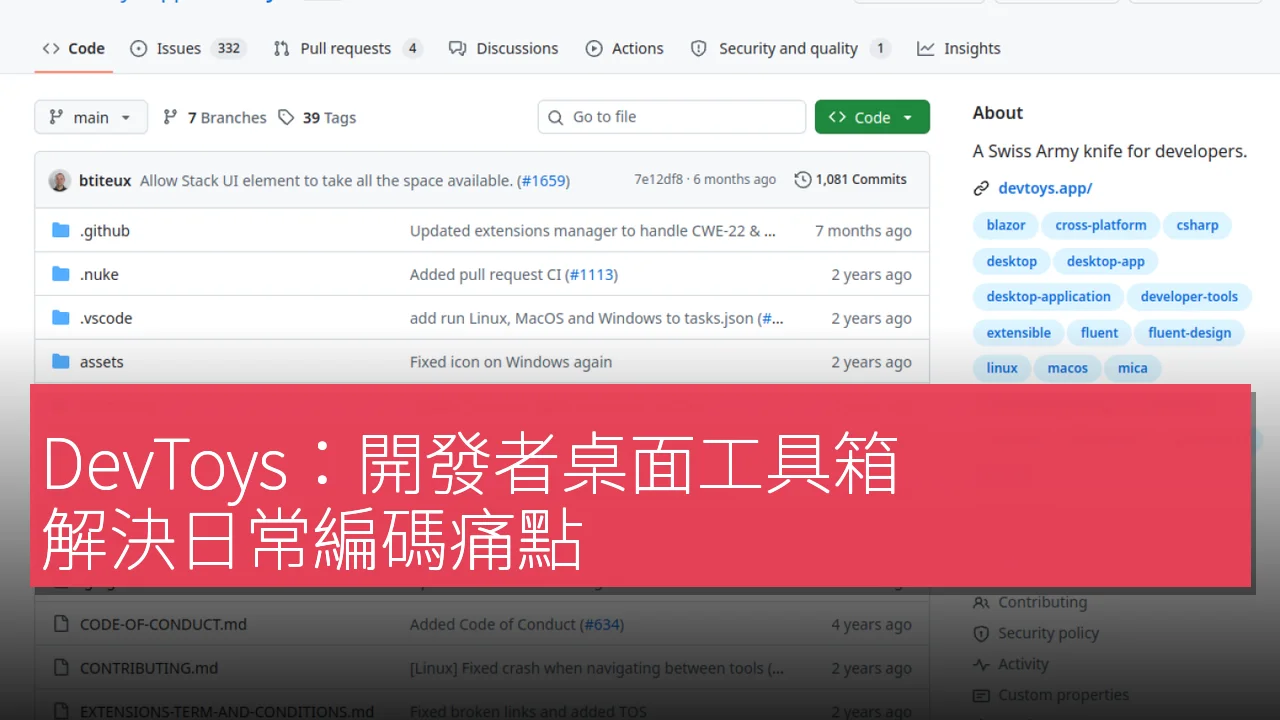Open the Security policy link
Screen dimensions: 1280x720
click(1036, 633)
